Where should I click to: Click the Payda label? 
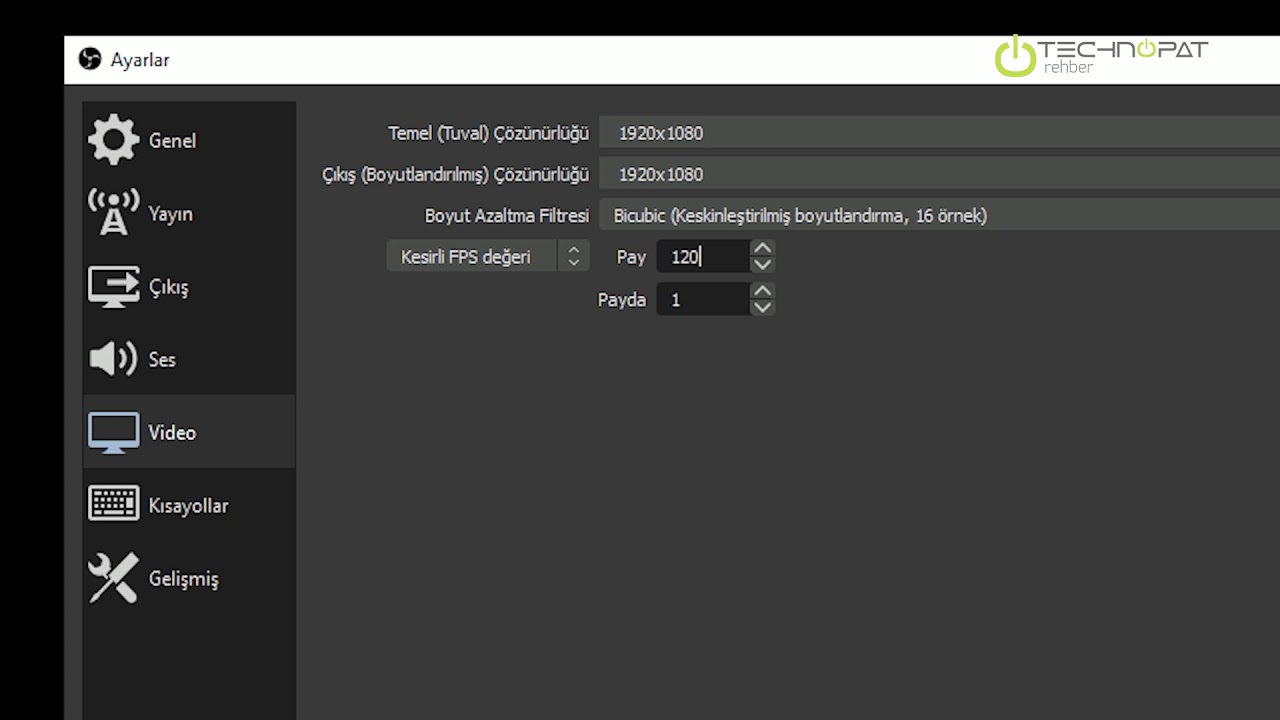pos(622,299)
